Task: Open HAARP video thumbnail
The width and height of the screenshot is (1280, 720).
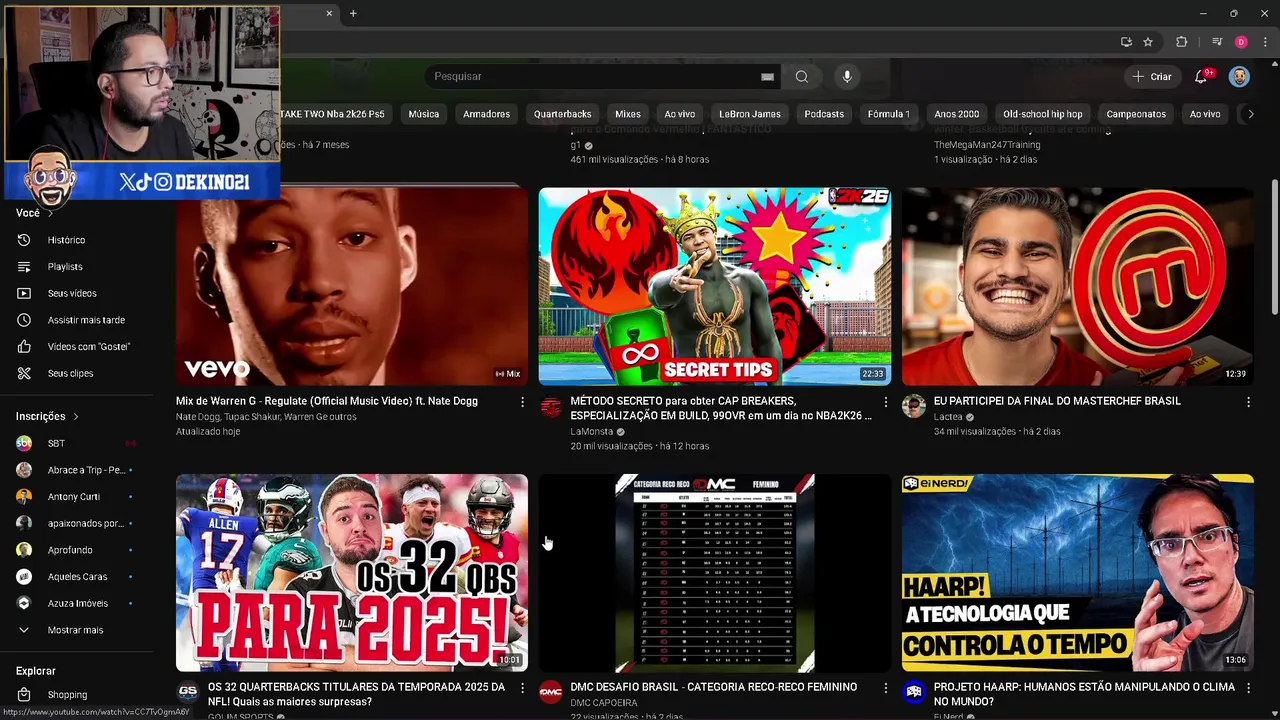Action: click(x=1077, y=573)
